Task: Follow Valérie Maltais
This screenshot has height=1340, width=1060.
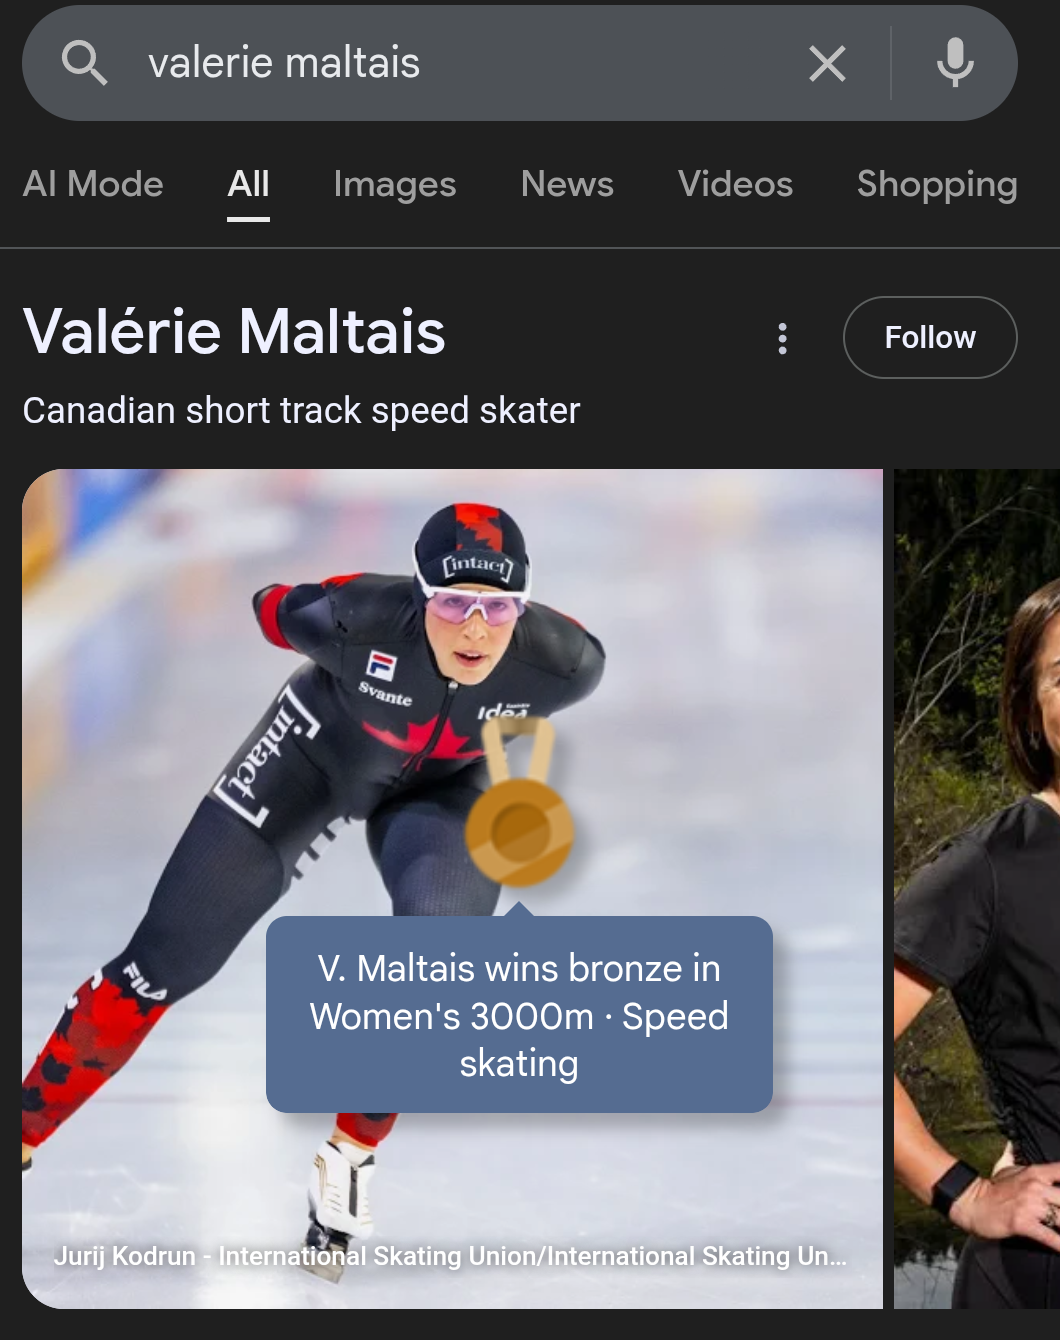Action: pyautogui.click(x=929, y=338)
